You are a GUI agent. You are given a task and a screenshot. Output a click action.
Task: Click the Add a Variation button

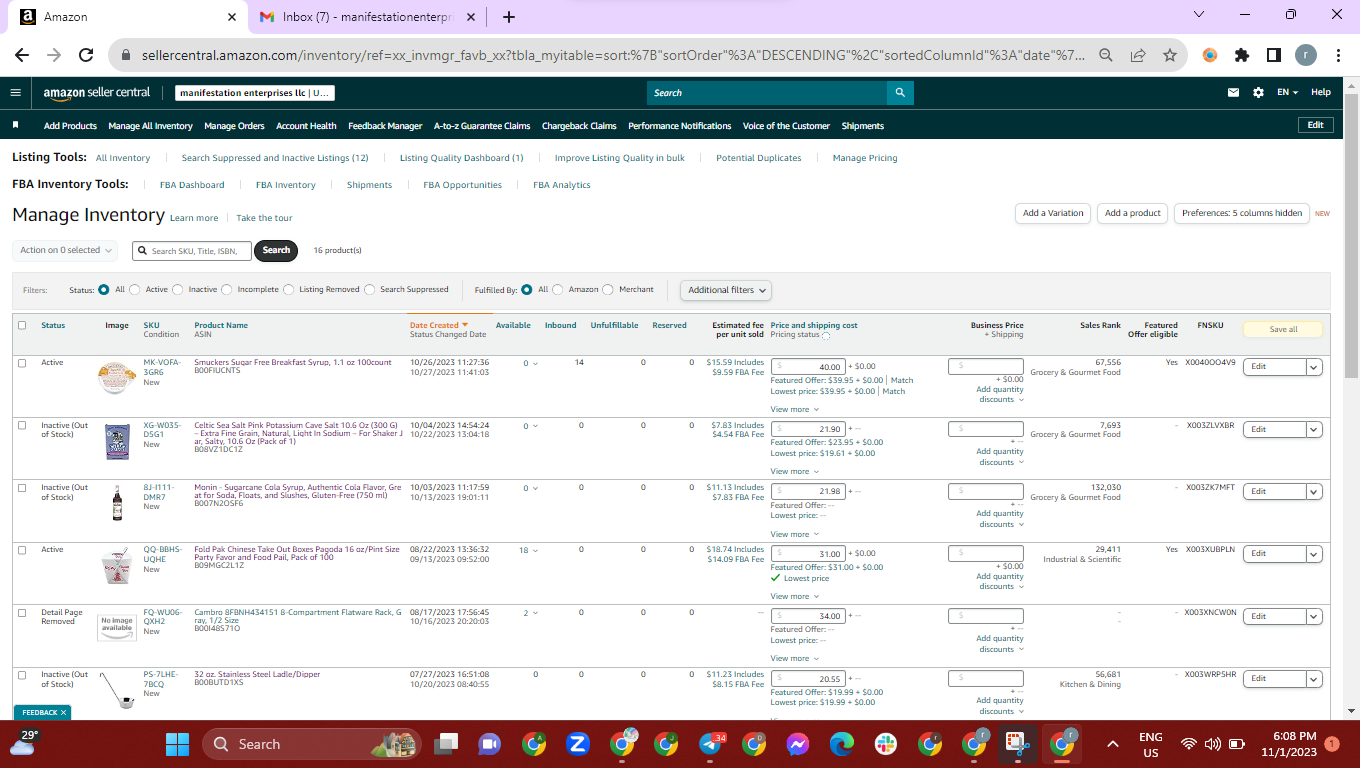pyautogui.click(x=1053, y=213)
